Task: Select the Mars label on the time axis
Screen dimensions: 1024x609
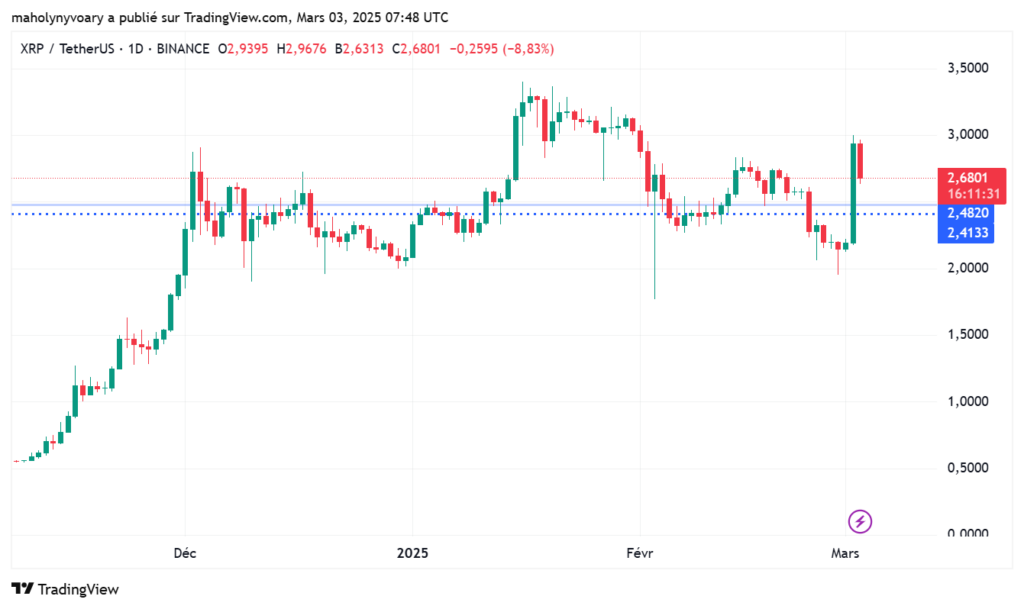Action: [845, 552]
